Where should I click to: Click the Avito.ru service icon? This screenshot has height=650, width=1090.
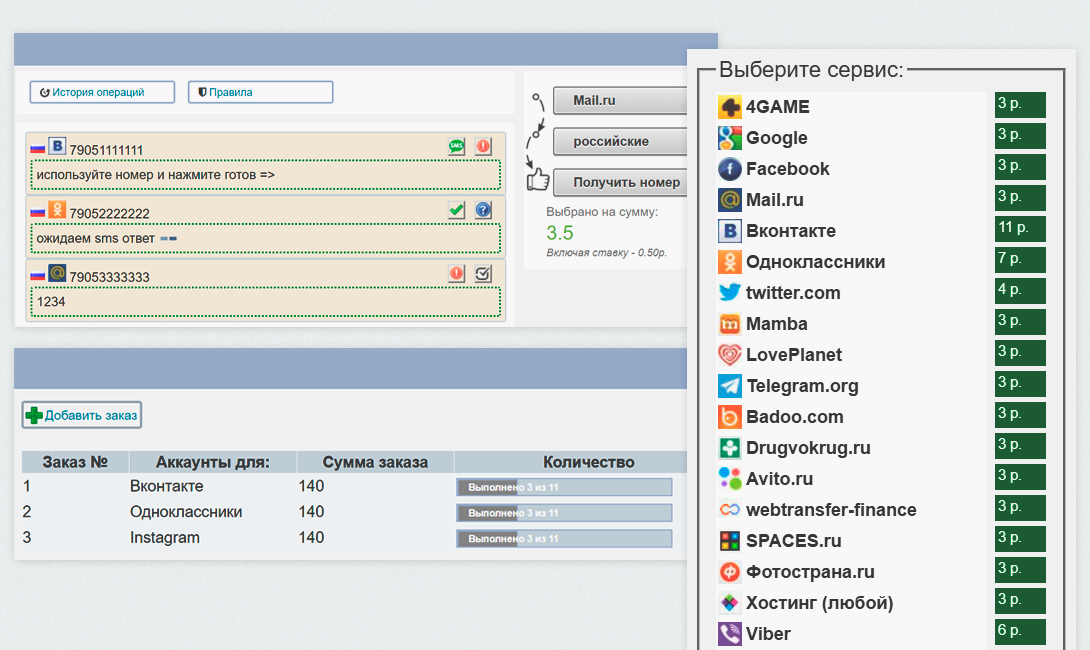tap(729, 479)
